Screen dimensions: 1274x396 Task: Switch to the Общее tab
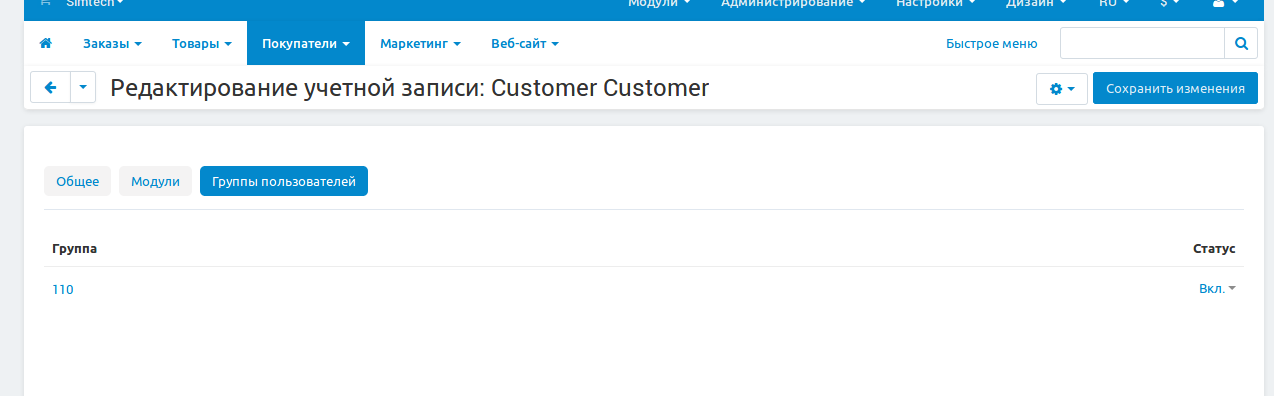coord(77,181)
